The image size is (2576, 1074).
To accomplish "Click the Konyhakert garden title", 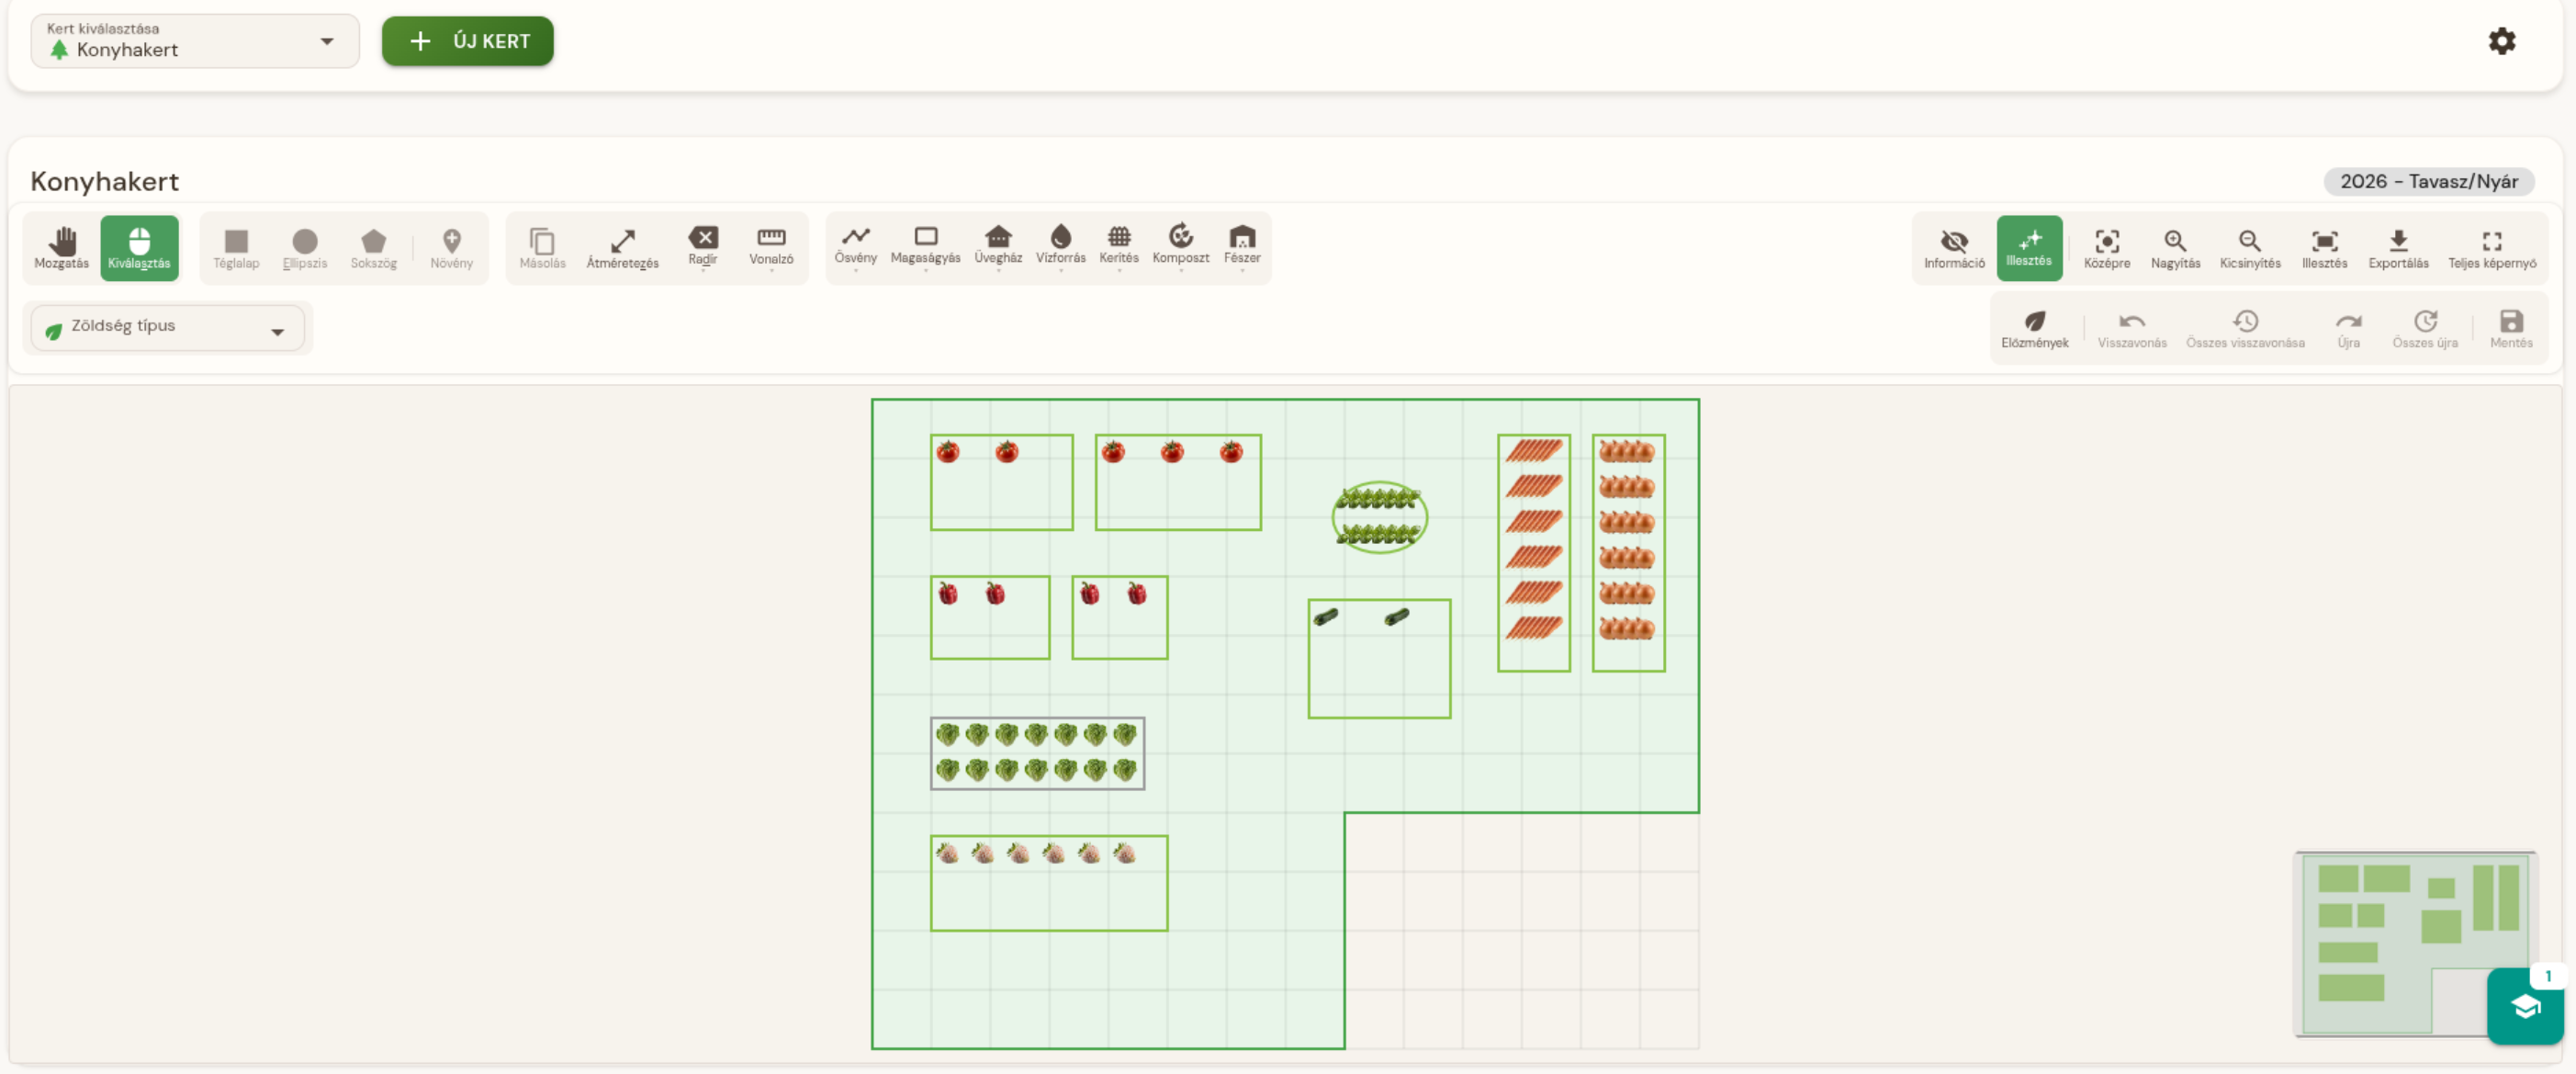I will pyautogui.click(x=105, y=181).
